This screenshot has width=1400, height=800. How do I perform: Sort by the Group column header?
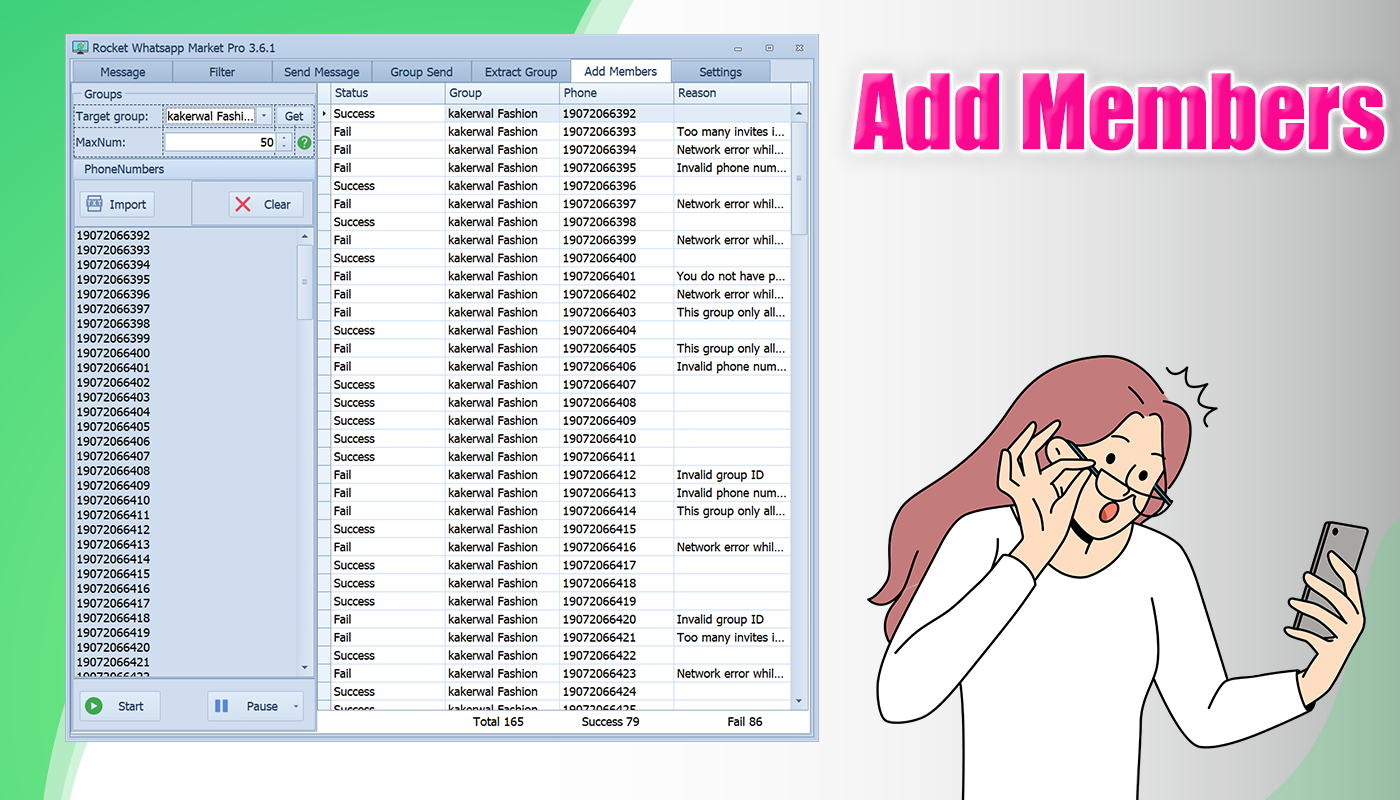tap(502, 93)
